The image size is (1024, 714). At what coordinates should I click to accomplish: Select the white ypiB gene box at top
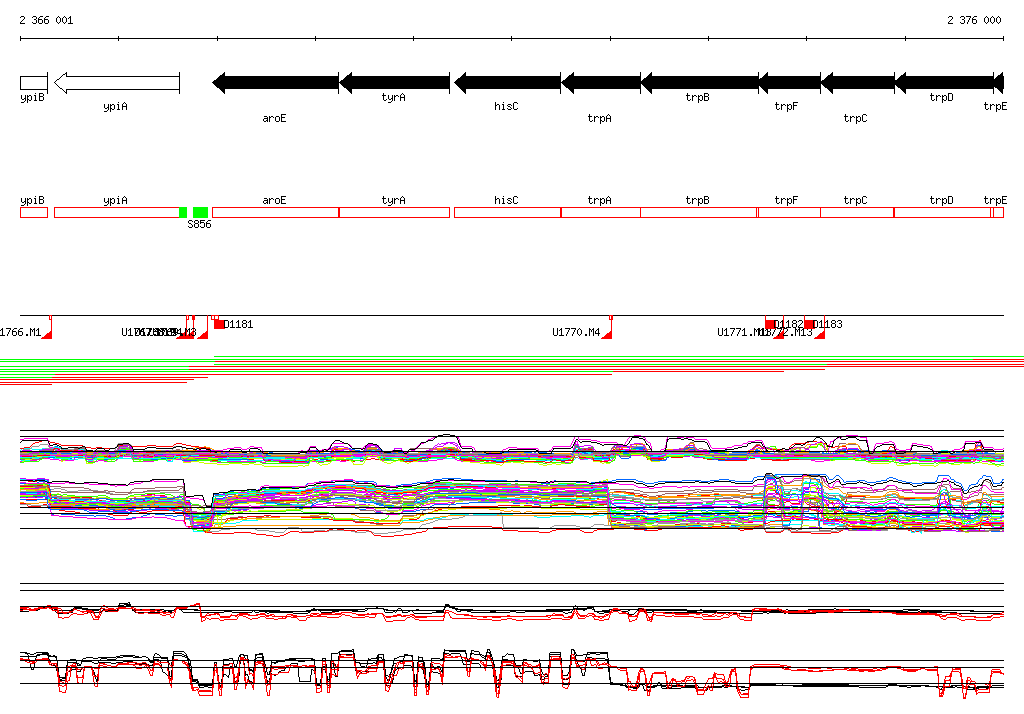coord(33,82)
